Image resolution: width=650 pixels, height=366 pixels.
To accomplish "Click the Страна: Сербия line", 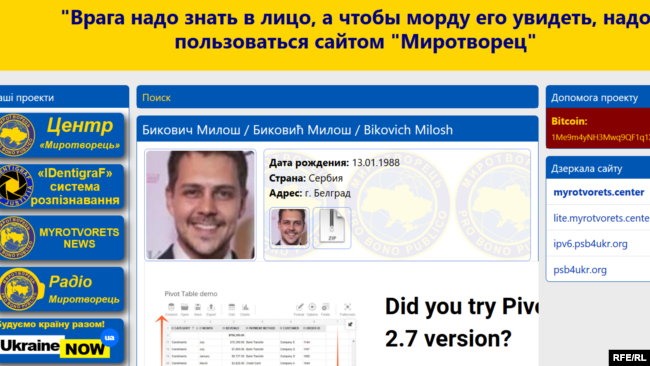I will (x=306, y=178).
